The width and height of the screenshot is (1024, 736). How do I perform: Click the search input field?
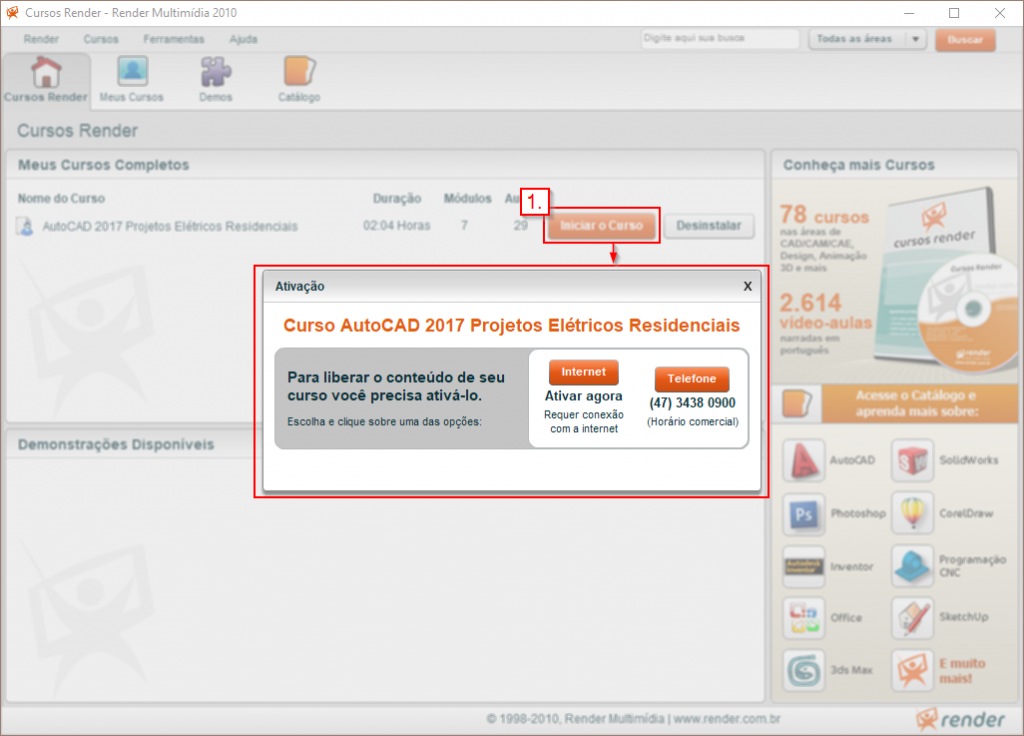[x=718, y=38]
